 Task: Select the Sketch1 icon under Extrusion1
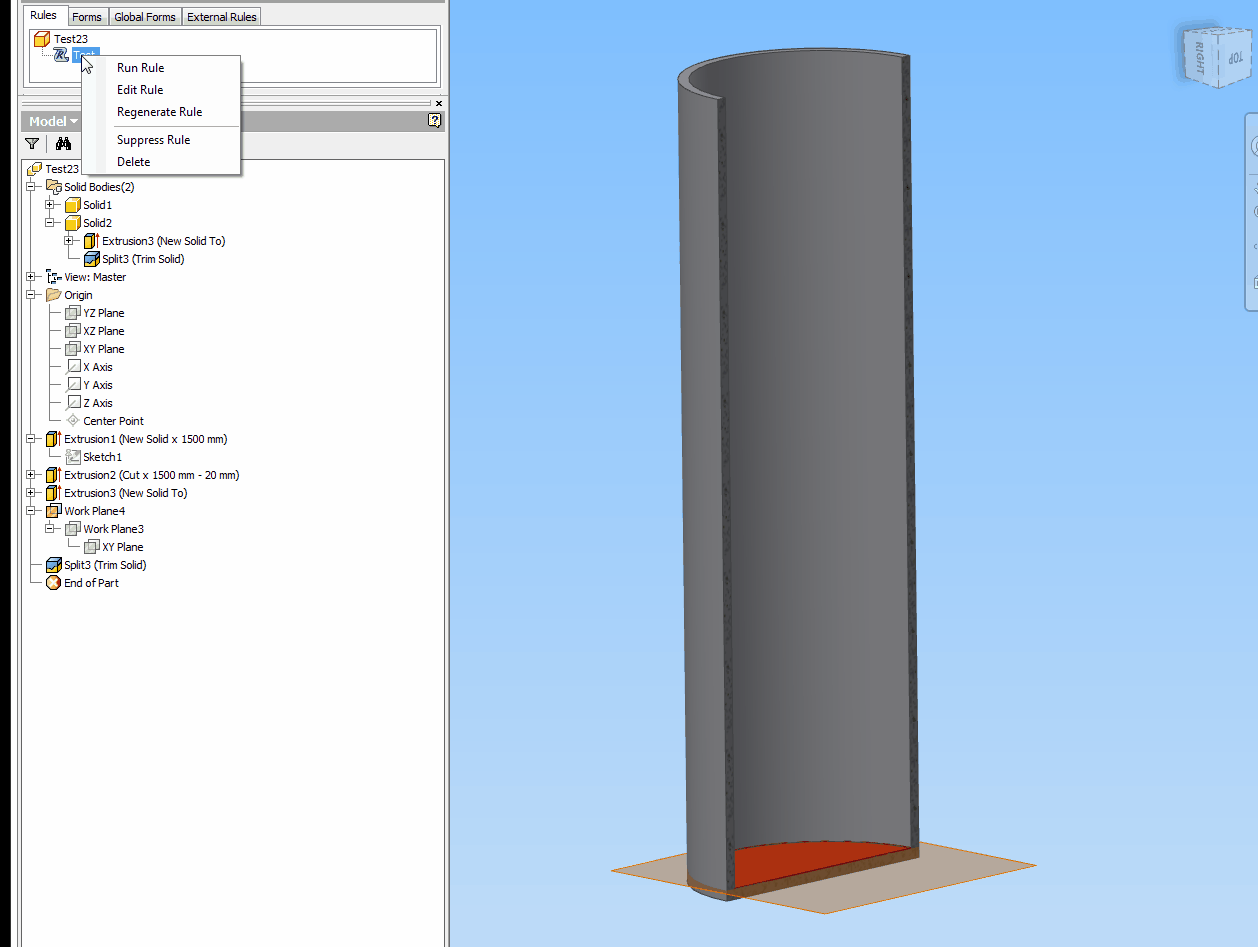[x=74, y=456]
